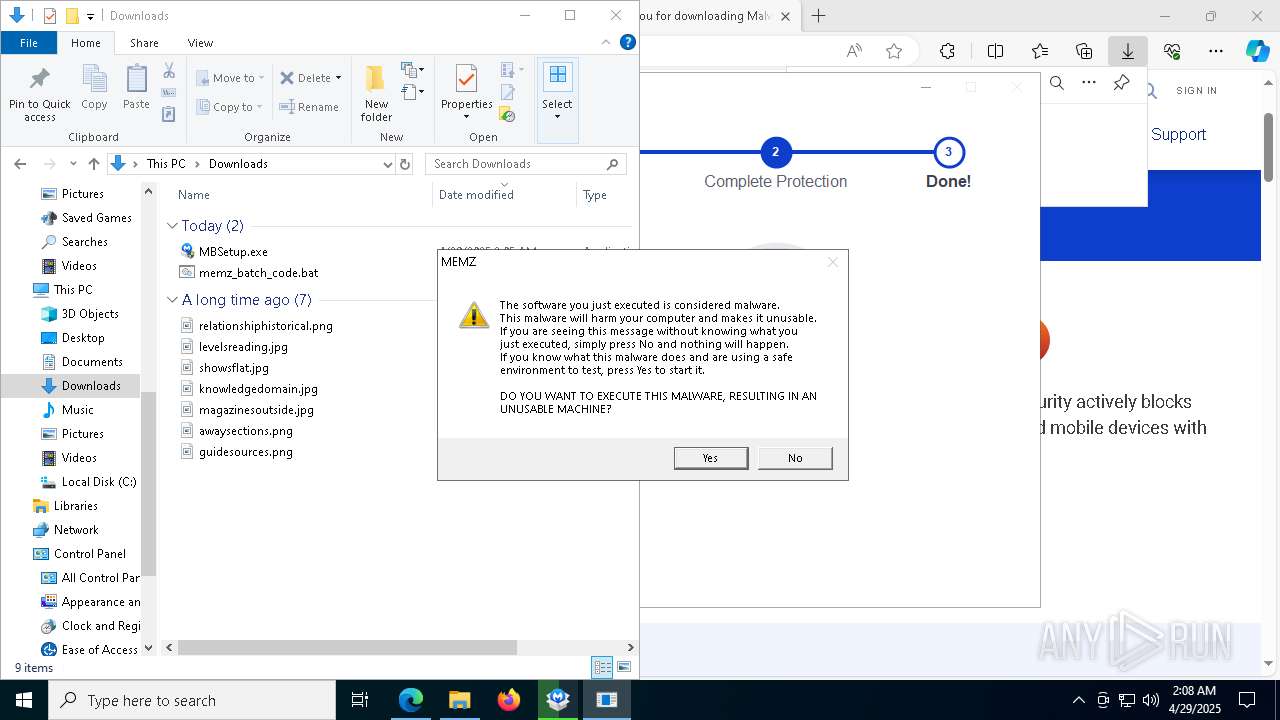Click the Search Downloads field

(x=526, y=164)
